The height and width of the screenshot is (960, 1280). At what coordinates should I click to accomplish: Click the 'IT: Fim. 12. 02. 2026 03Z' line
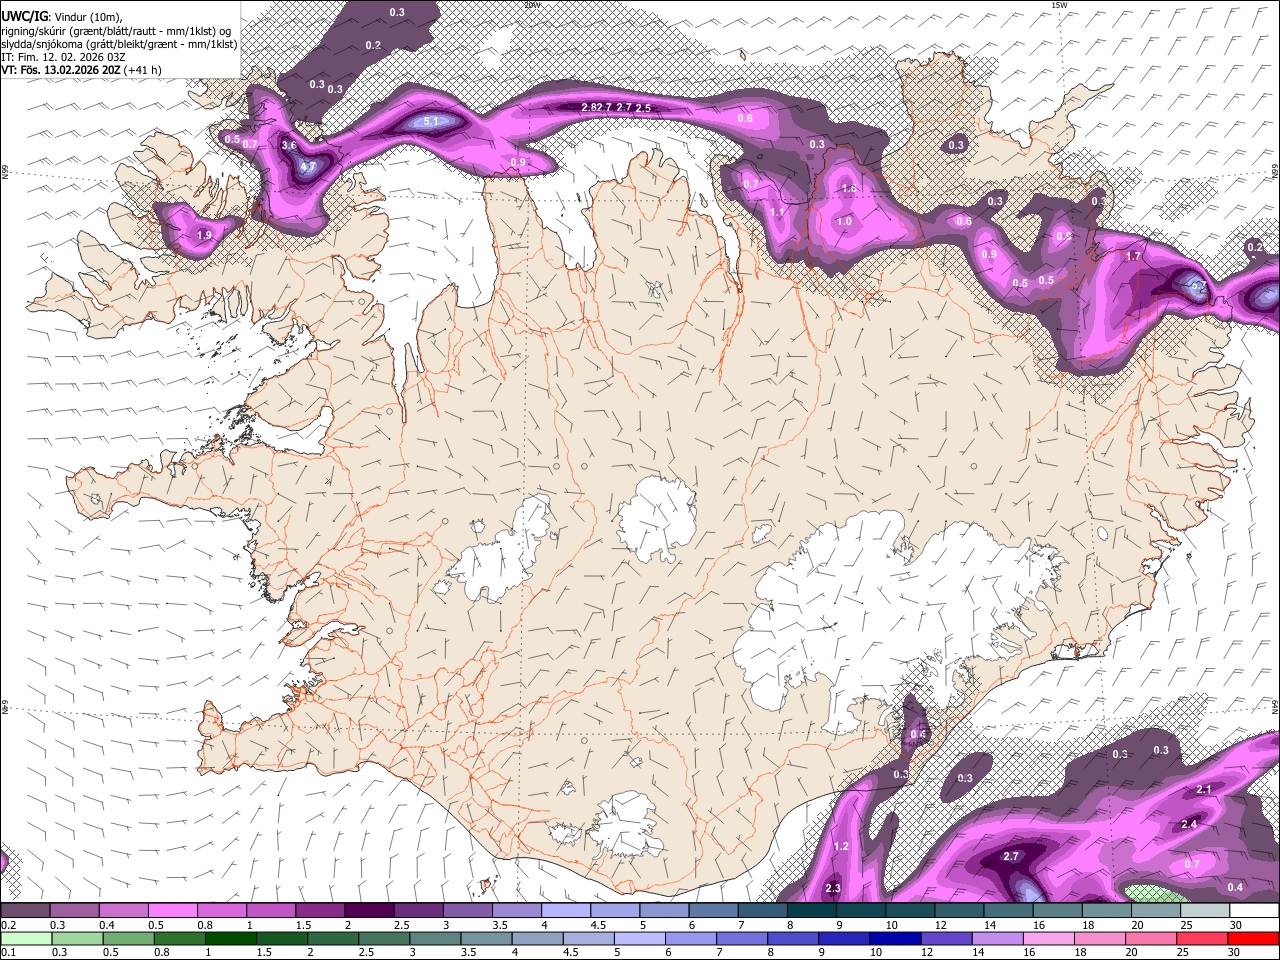pos(63,57)
